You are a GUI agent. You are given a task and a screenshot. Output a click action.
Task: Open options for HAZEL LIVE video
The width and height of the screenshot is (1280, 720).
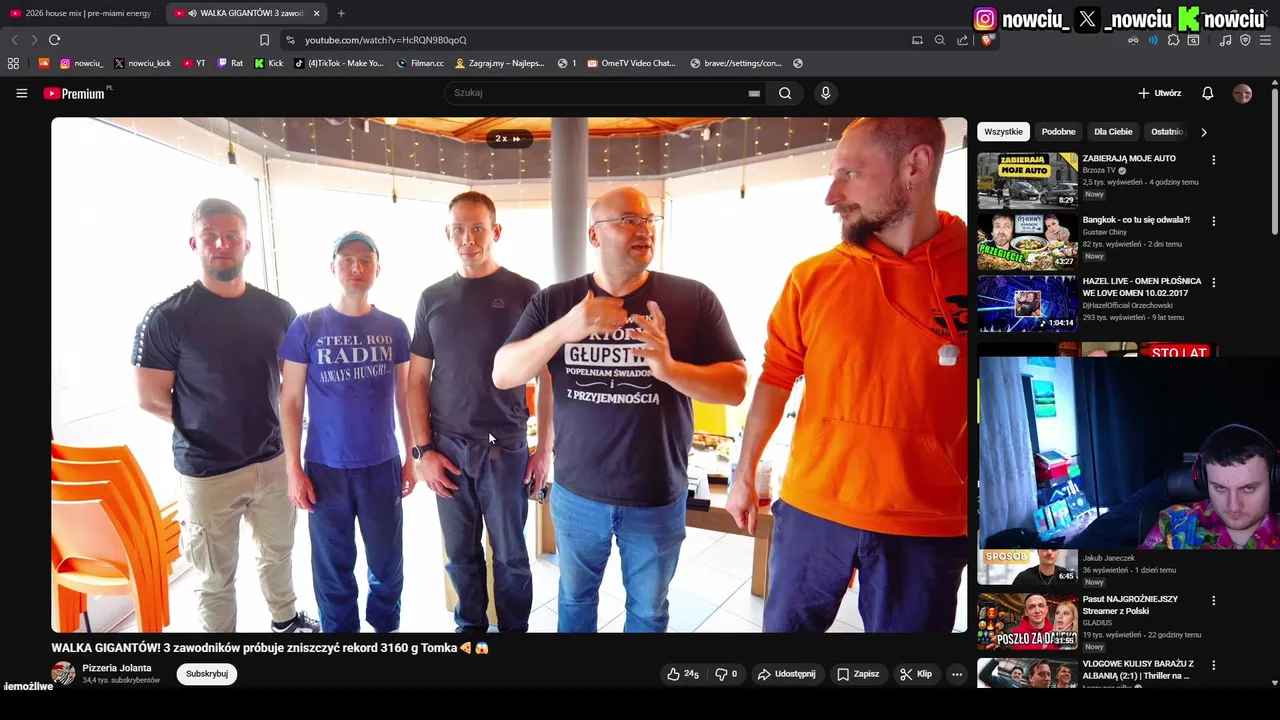(x=1214, y=283)
